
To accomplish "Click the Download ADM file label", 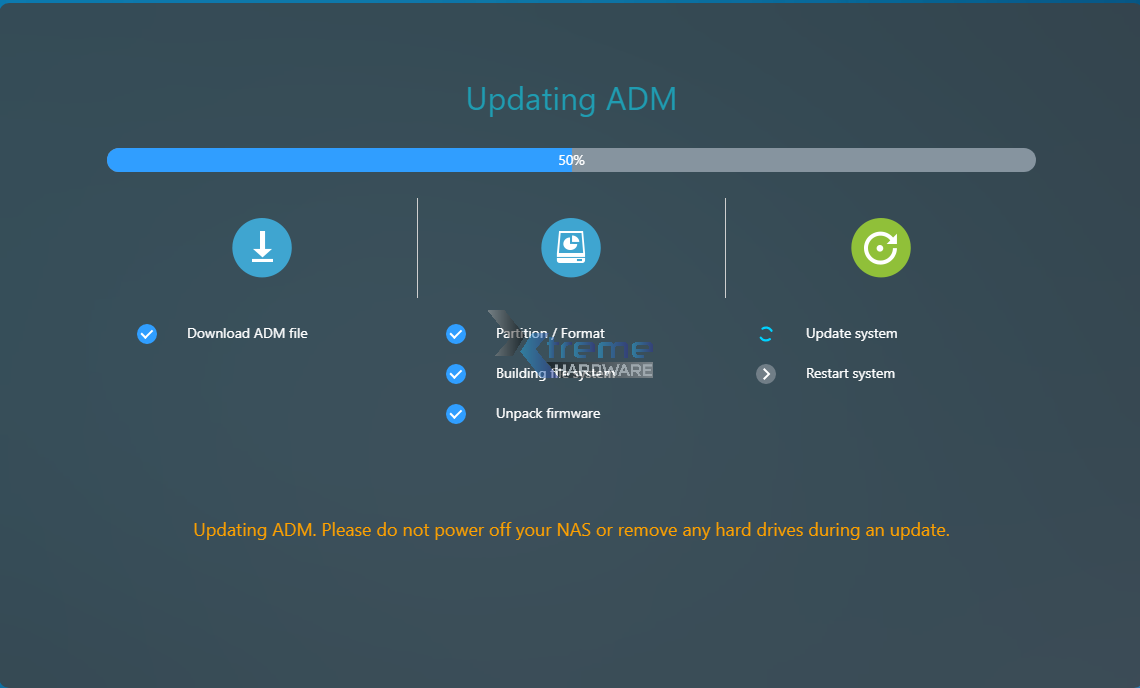I will [247, 333].
